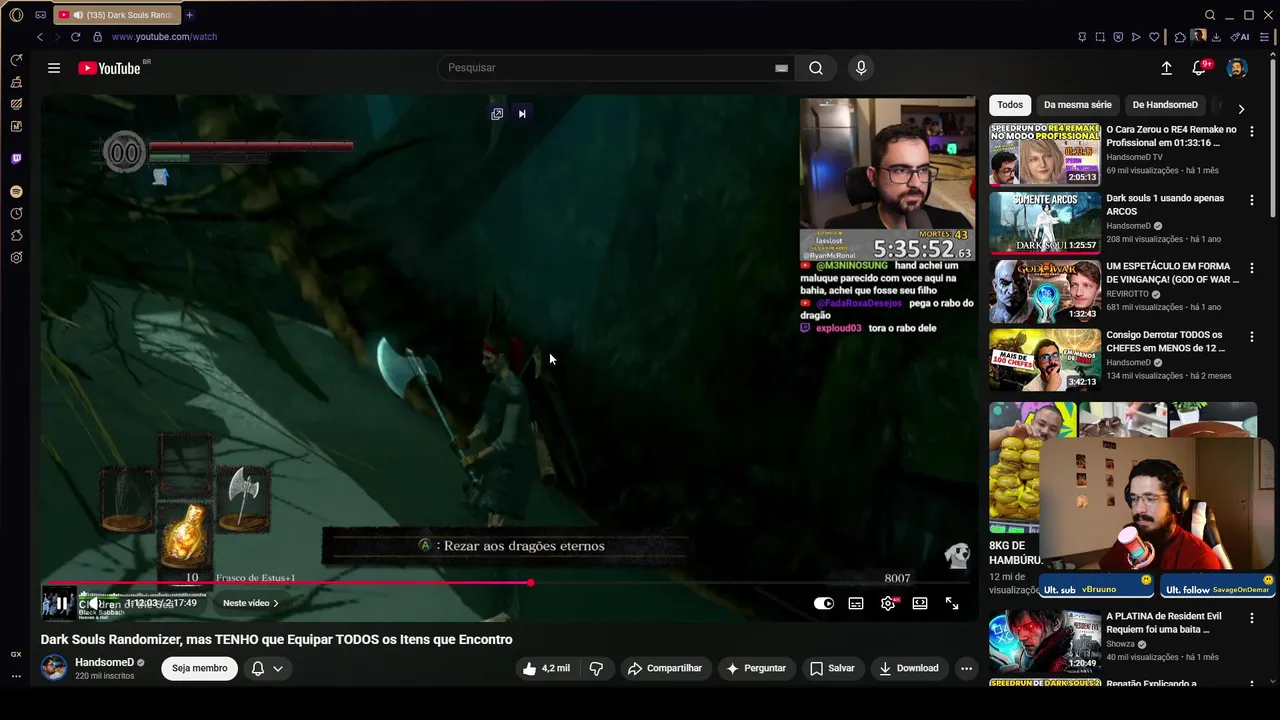The height and width of the screenshot is (720, 1280).
Task: Take snapshot with toolbar capture icon
Action: click(x=1100, y=37)
